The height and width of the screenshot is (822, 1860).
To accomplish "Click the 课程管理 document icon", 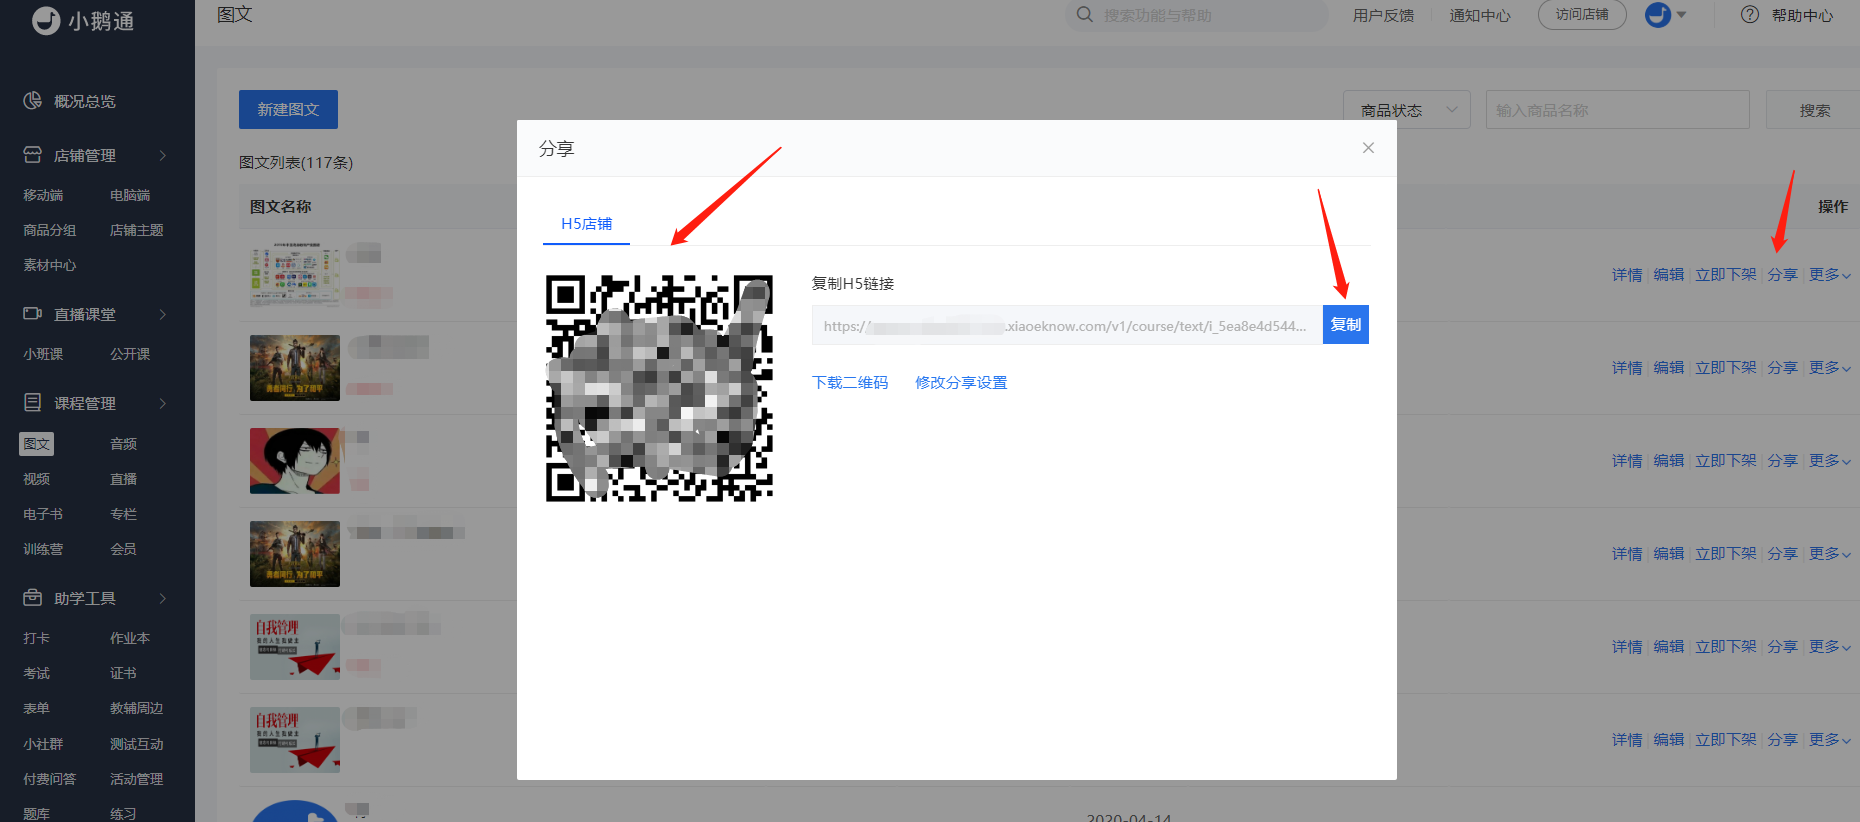I will [33, 403].
